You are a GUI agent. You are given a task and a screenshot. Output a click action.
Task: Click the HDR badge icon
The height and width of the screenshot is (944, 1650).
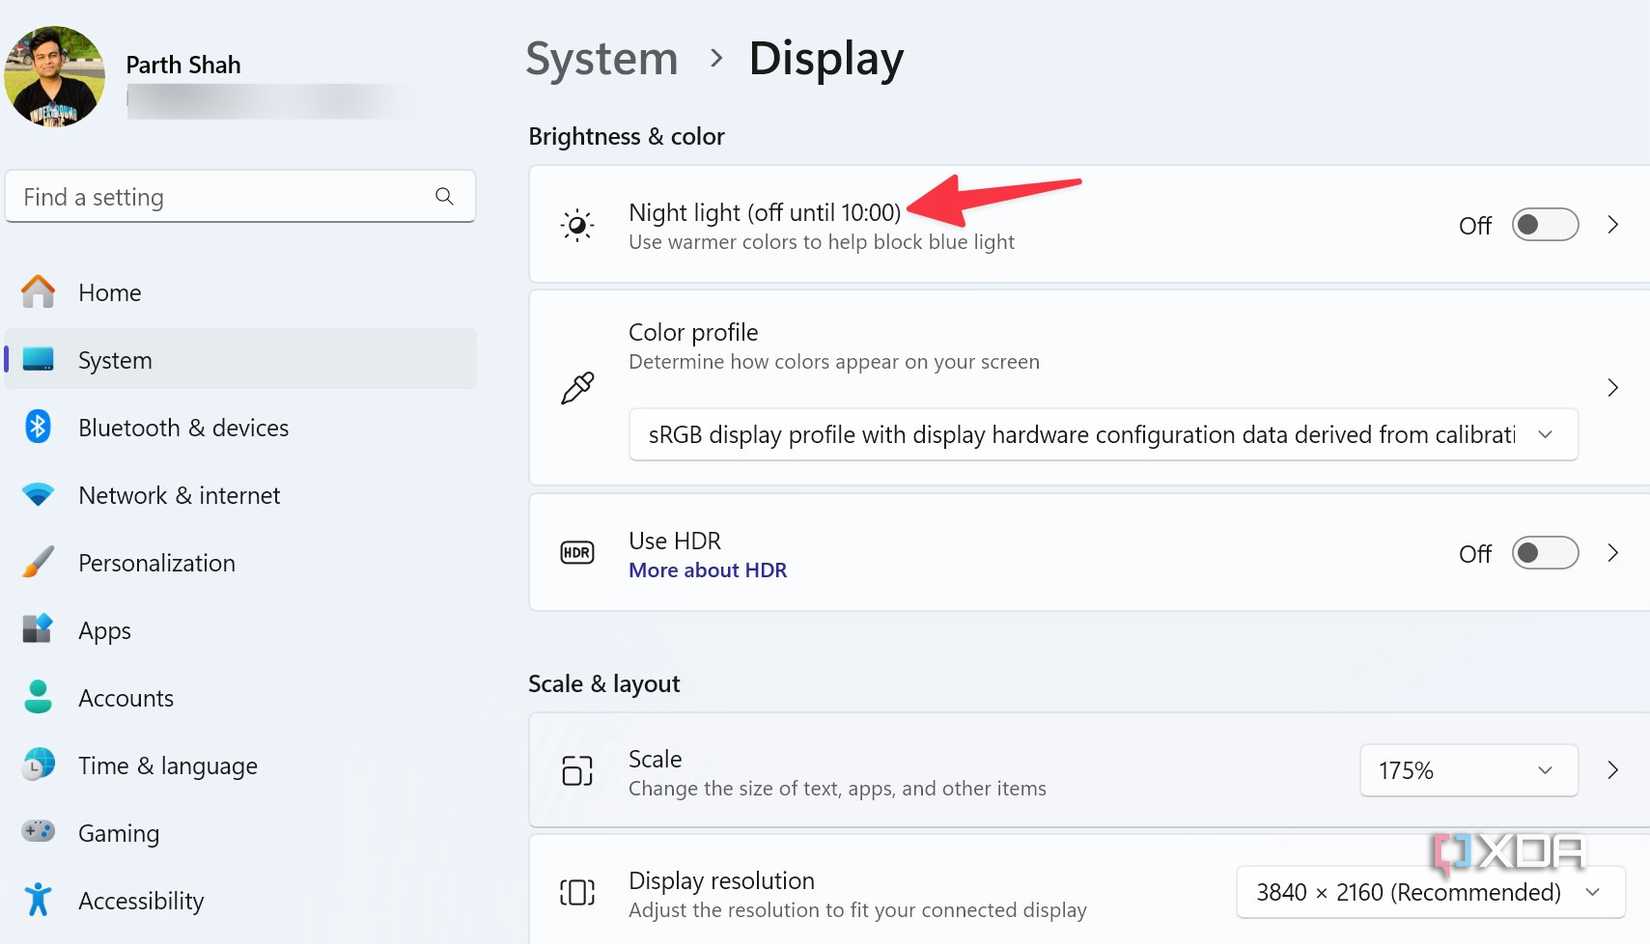coord(577,552)
